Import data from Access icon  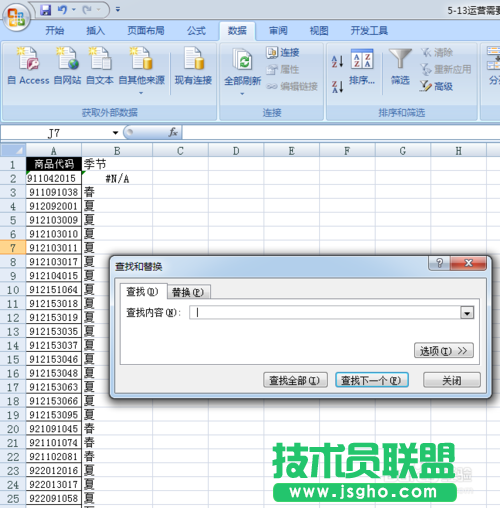(28, 66)
